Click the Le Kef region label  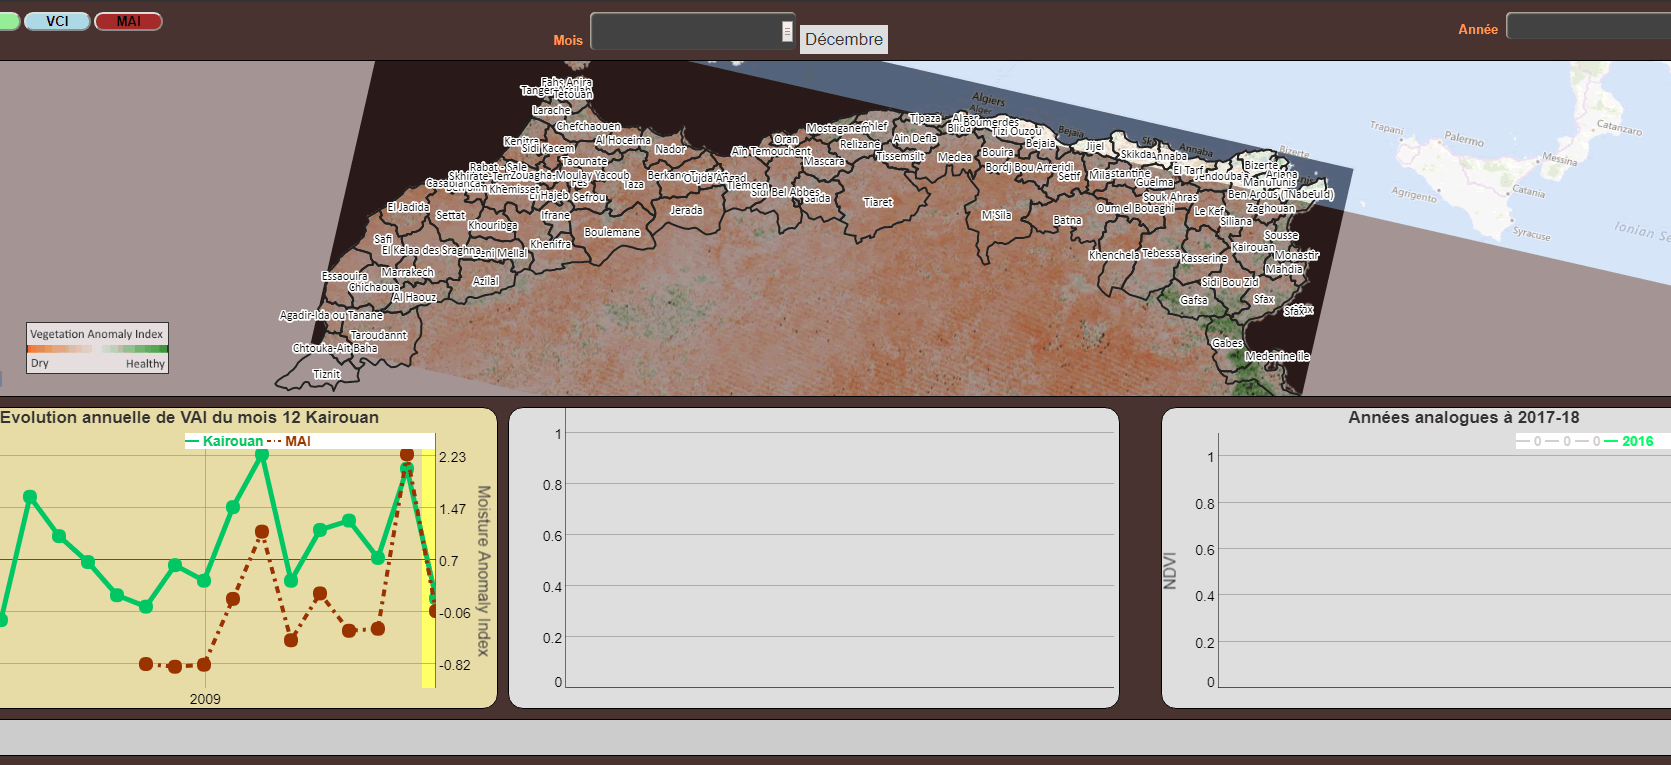[1208, 211]
